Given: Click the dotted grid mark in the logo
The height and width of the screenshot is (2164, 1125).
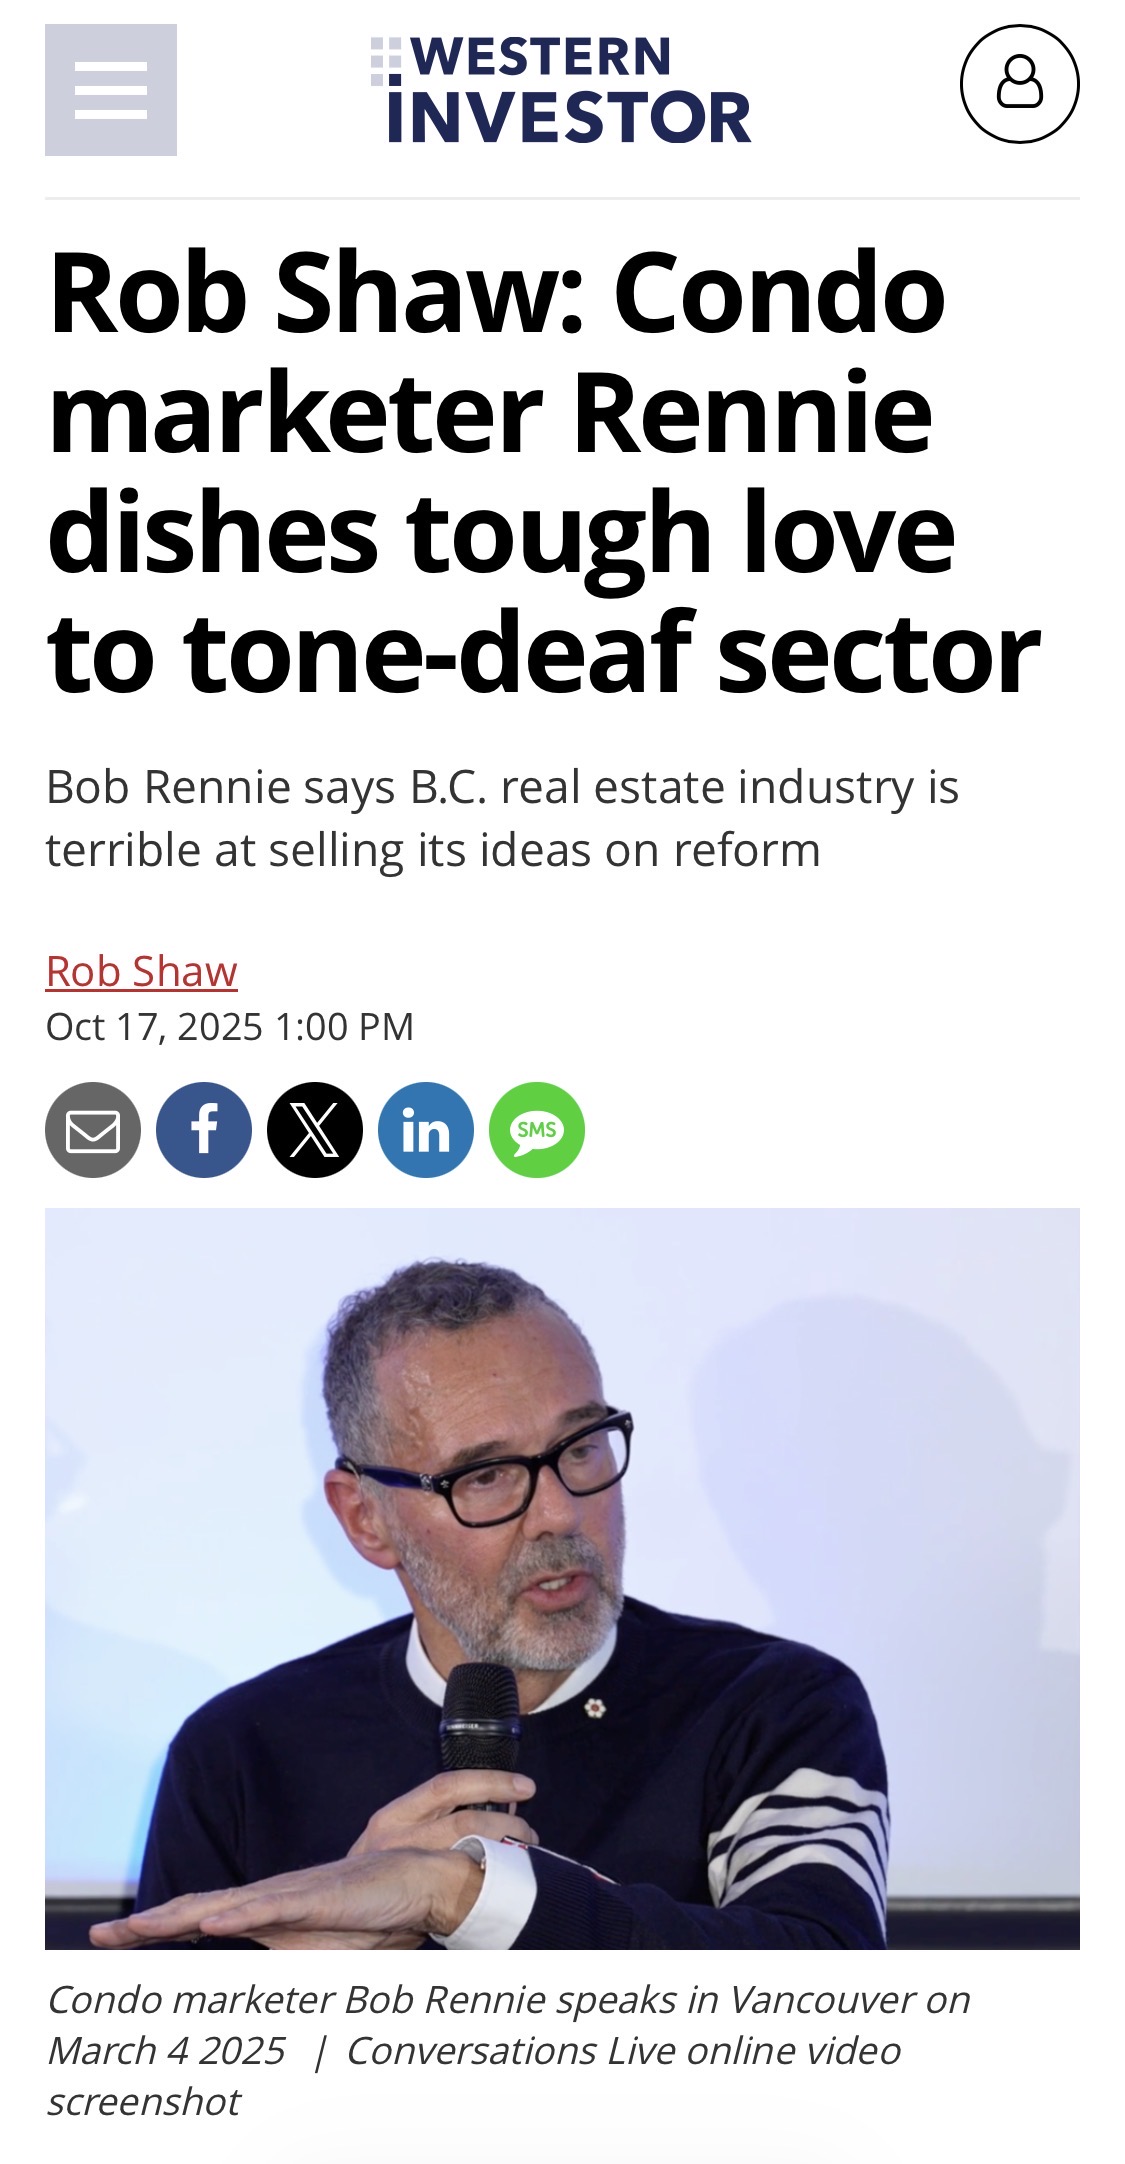Looking at the screenshot, I should tap(385, 61).
